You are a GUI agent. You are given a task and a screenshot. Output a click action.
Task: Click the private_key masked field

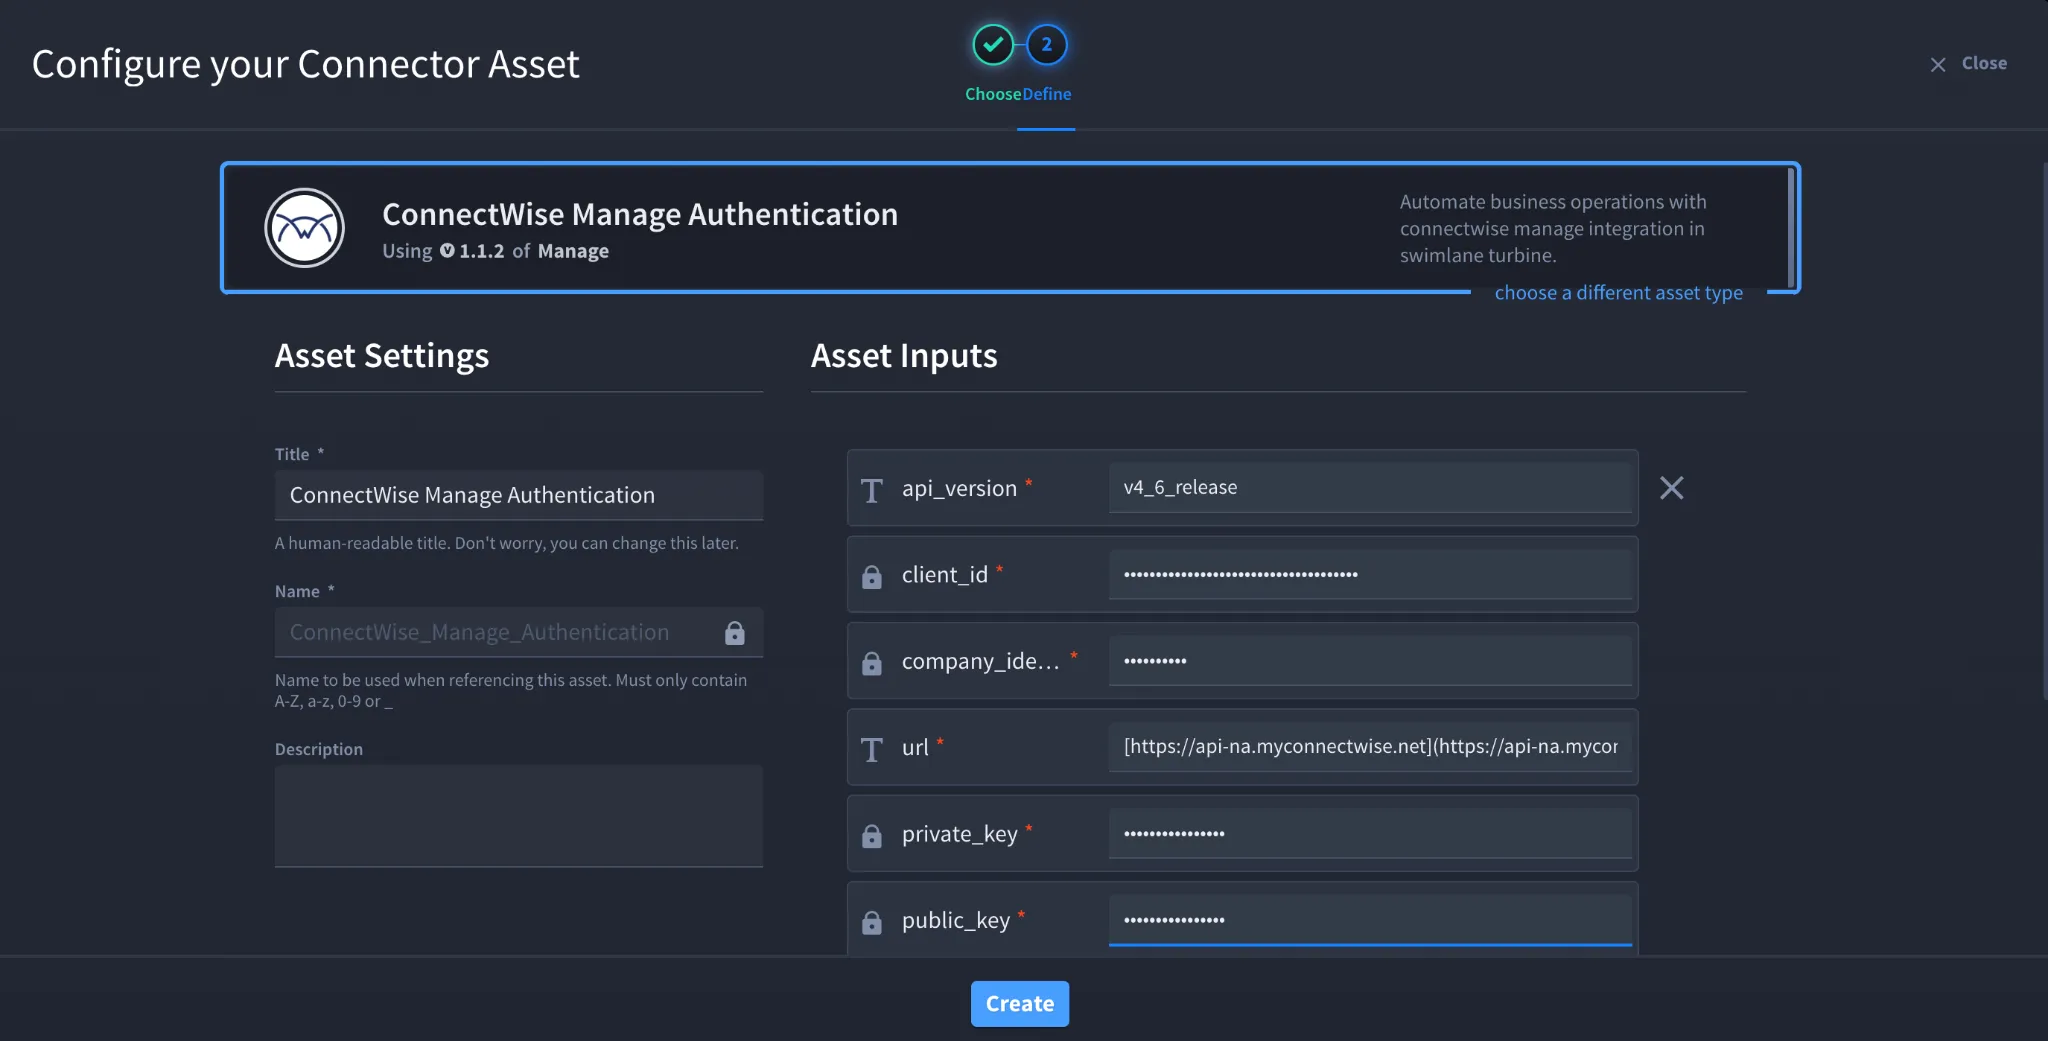click(1370, 833)
